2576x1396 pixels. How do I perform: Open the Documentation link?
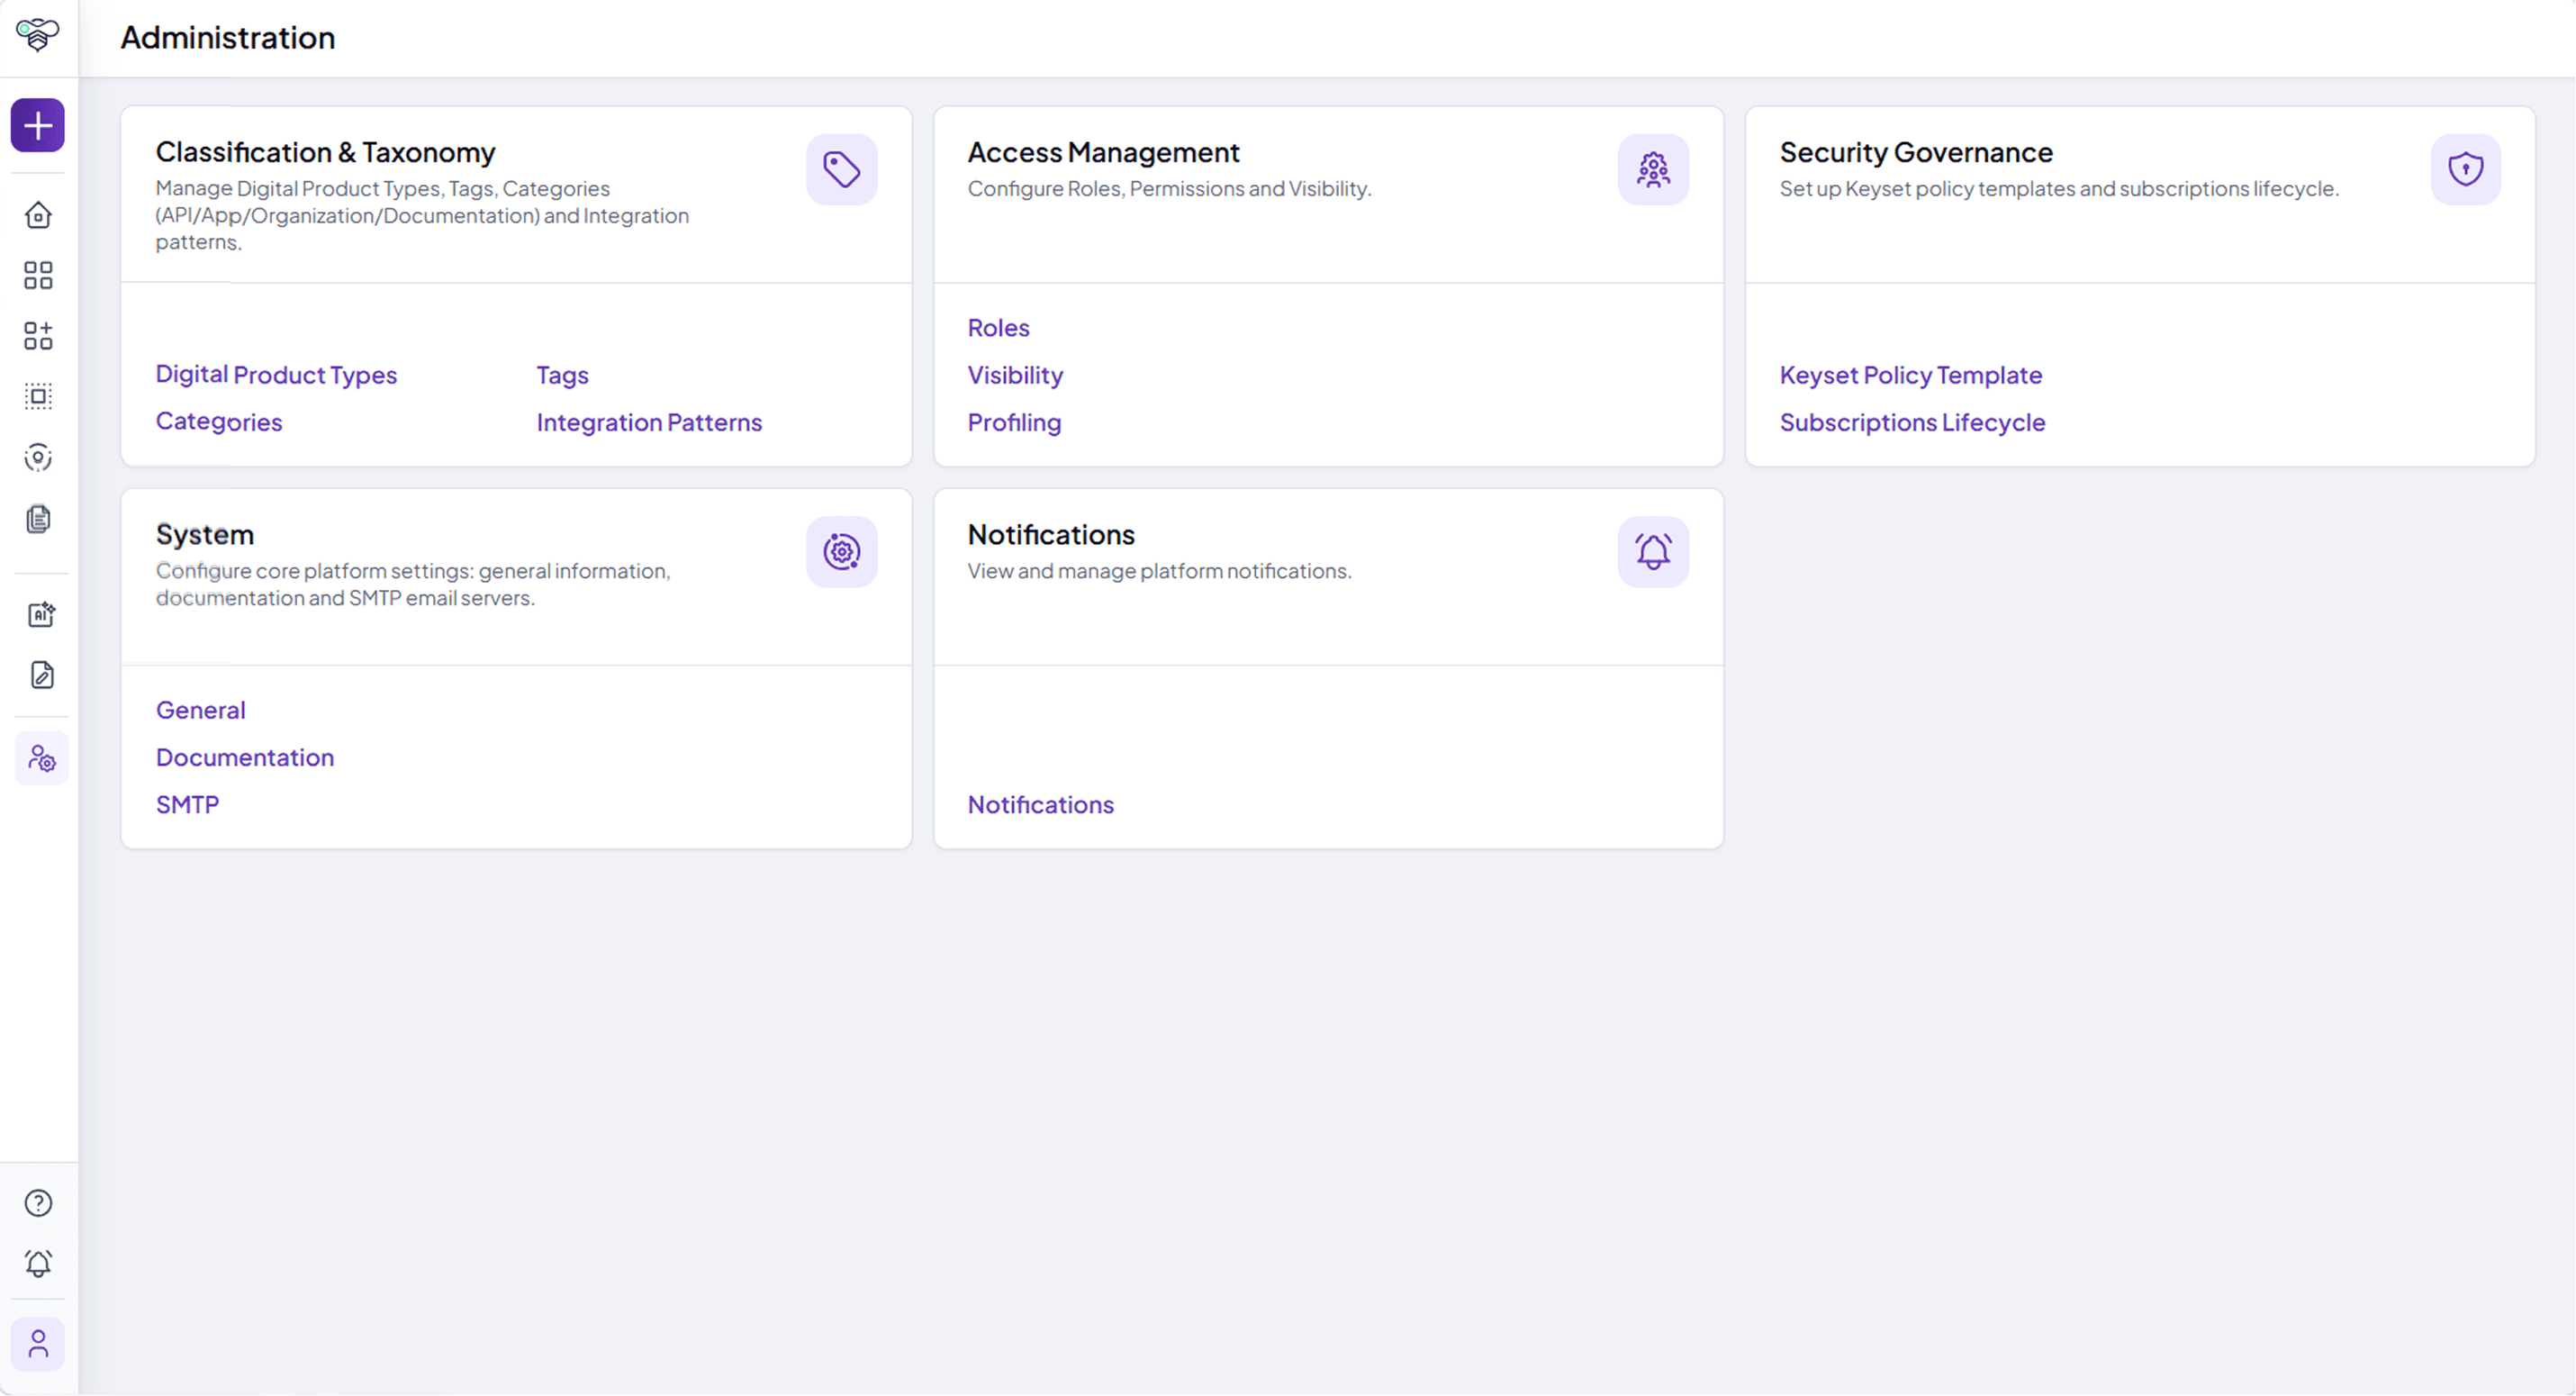tap(245, 757)
